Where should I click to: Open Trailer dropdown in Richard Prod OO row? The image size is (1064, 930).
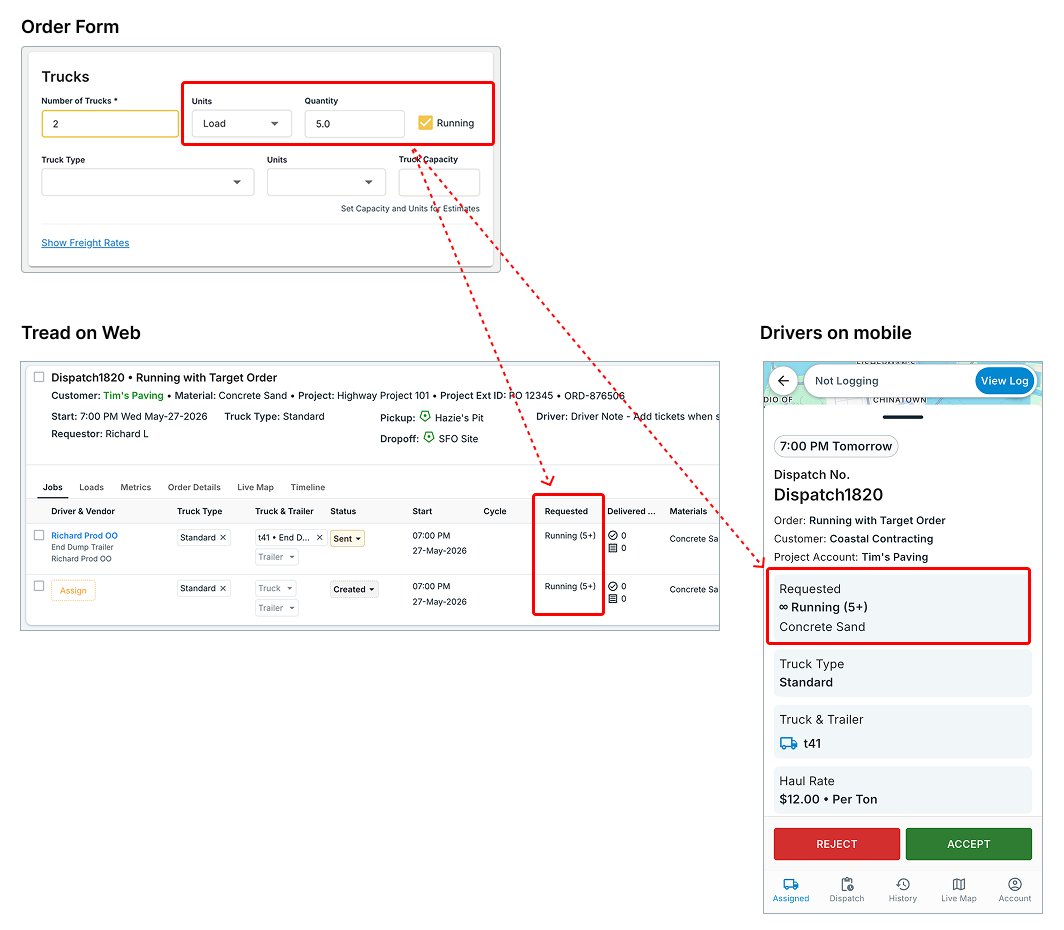coord(276,557)
